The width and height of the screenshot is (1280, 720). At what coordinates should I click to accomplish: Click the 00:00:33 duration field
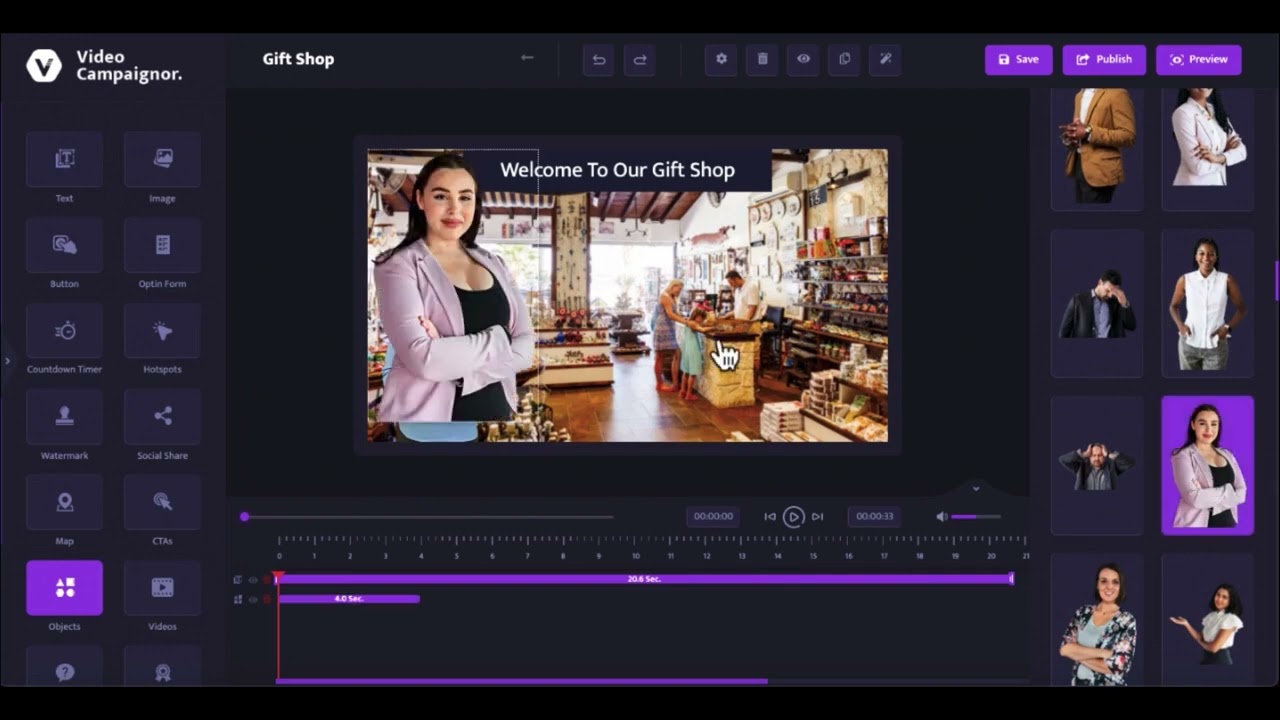pos(875,516)
